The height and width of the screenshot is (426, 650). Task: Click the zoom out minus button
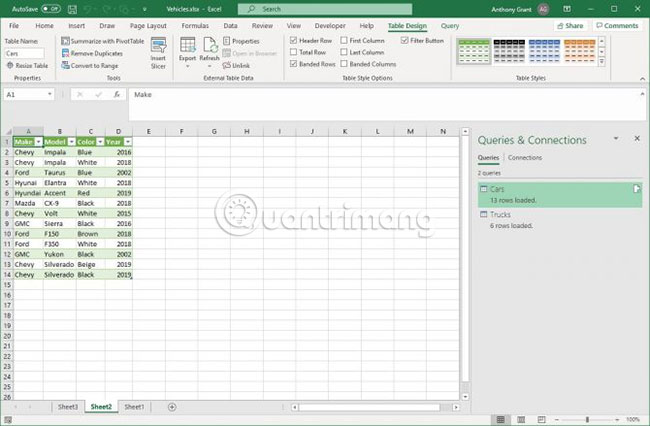click(557, 419)
